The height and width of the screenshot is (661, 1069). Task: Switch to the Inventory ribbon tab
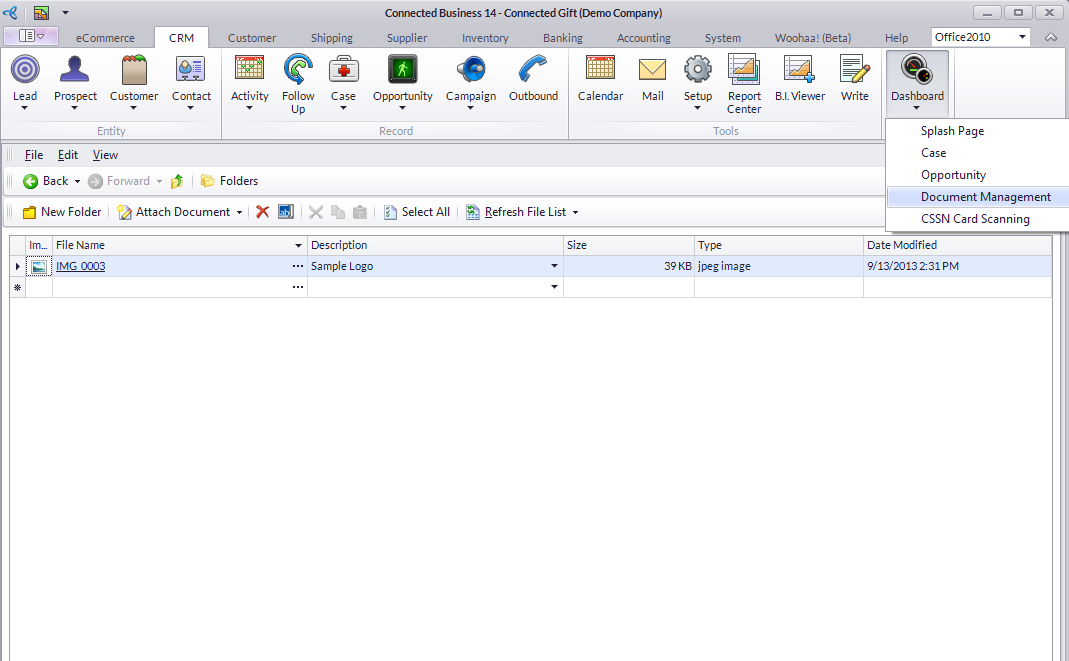click(485, 38)
